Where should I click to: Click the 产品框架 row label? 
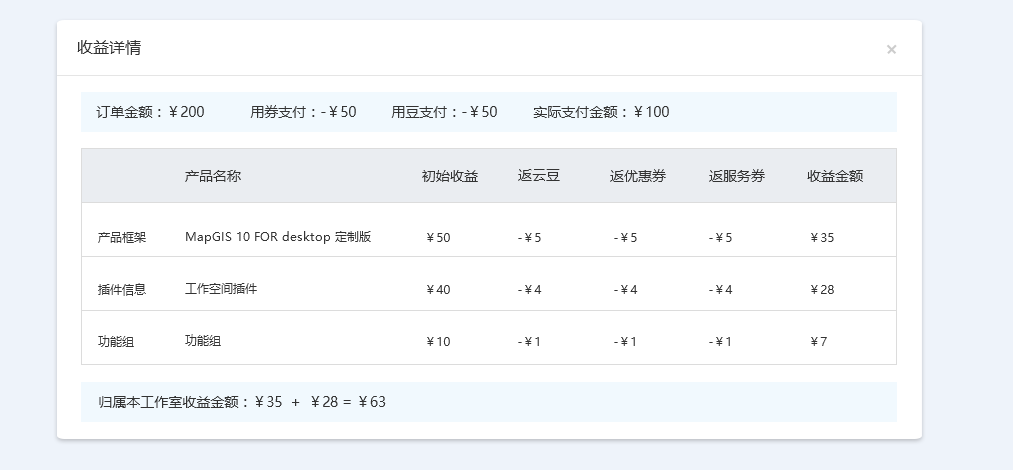coord(122,238)
